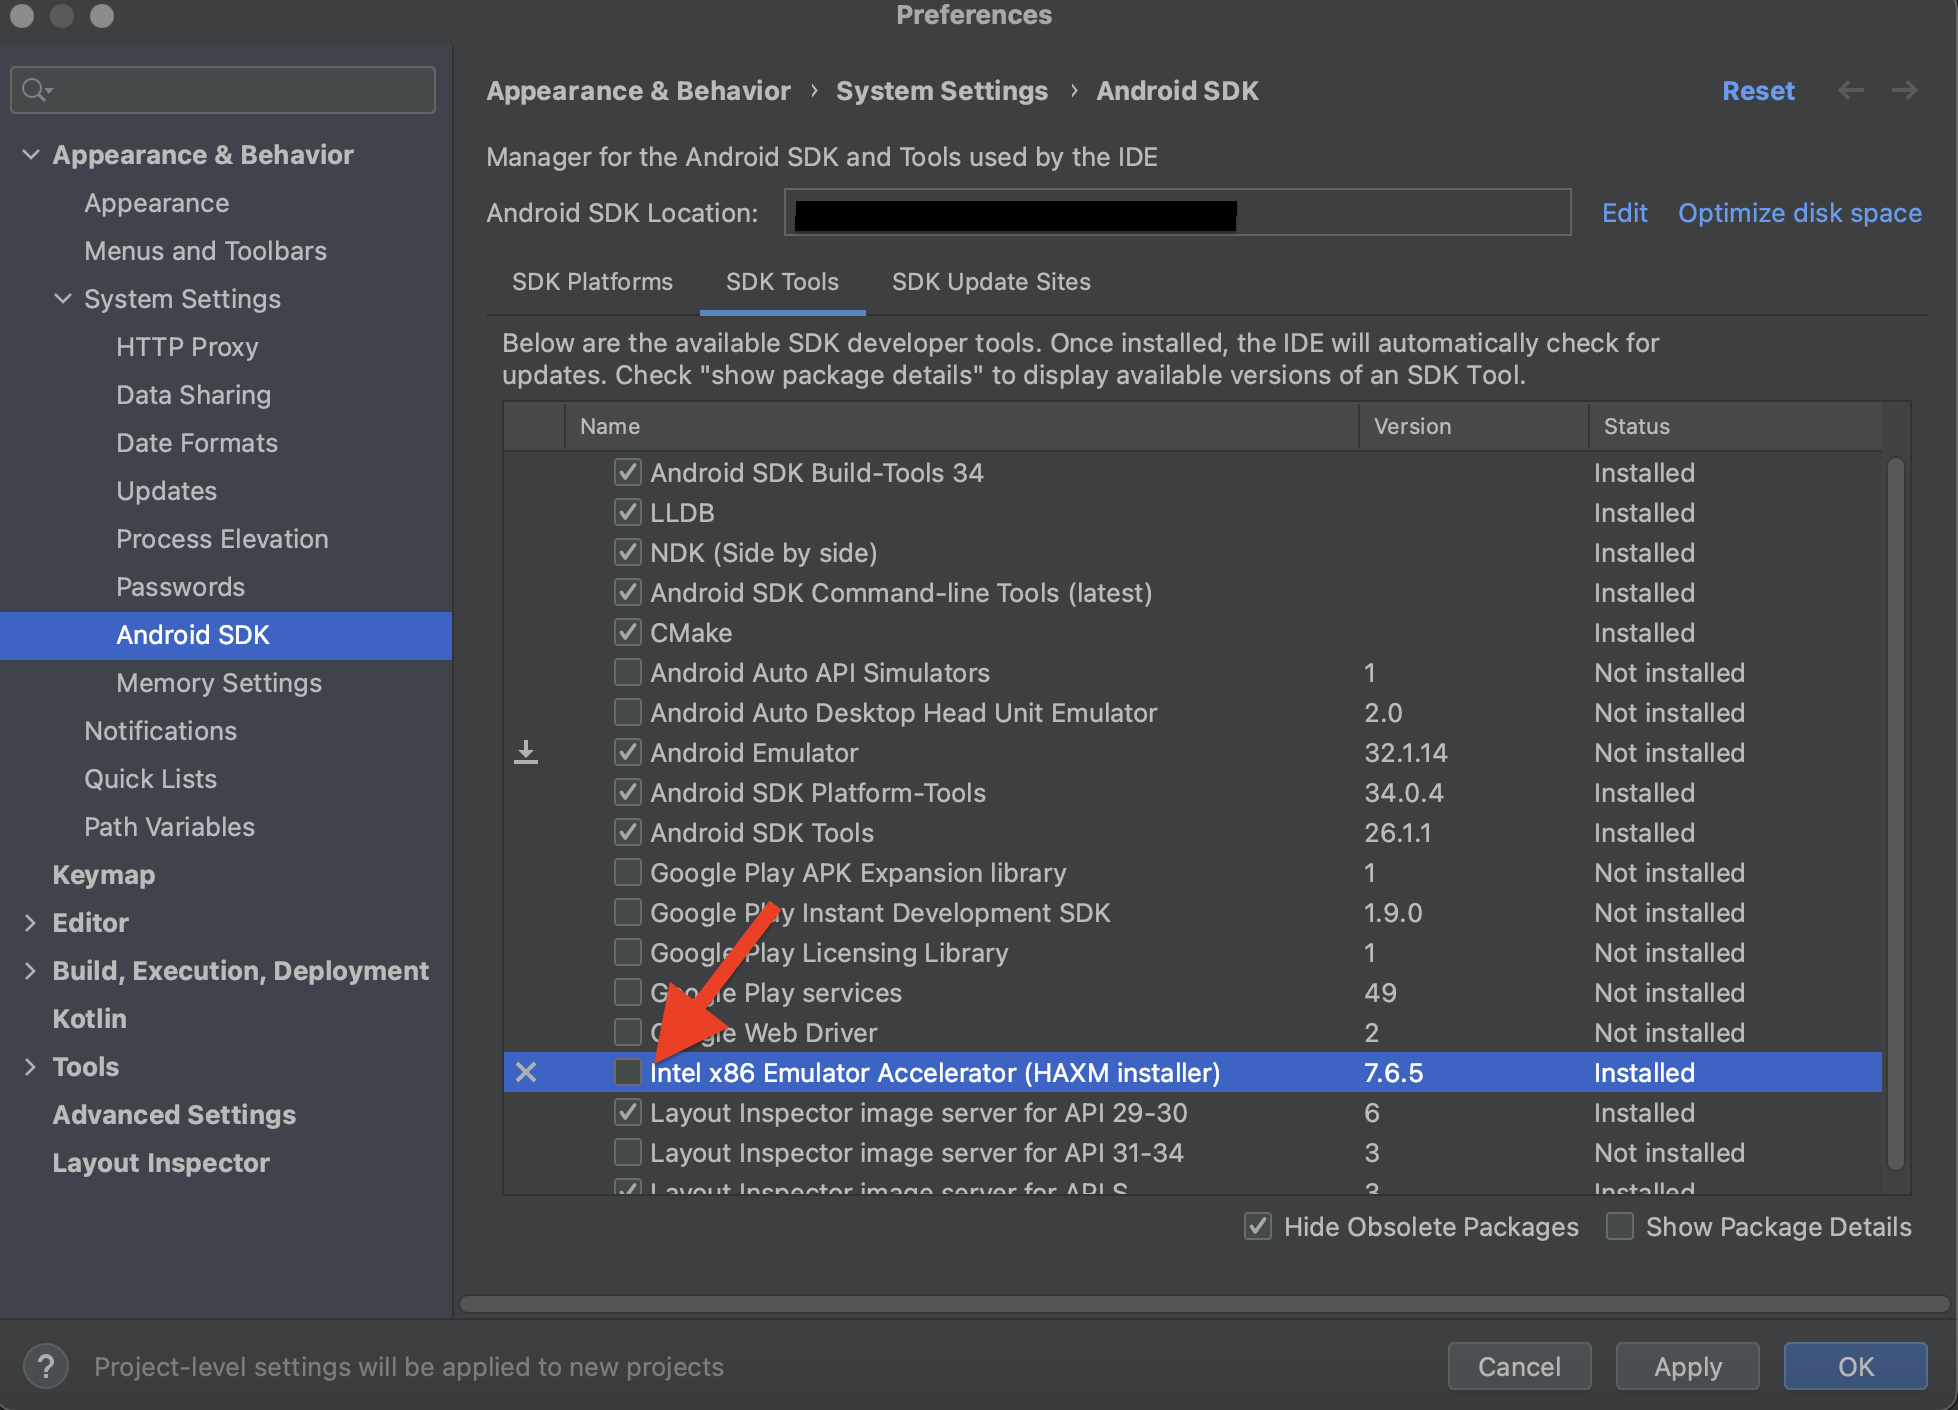
Task: Click the Android SDK Location field
Action: pyautogui.click(x=1178, y=213)
